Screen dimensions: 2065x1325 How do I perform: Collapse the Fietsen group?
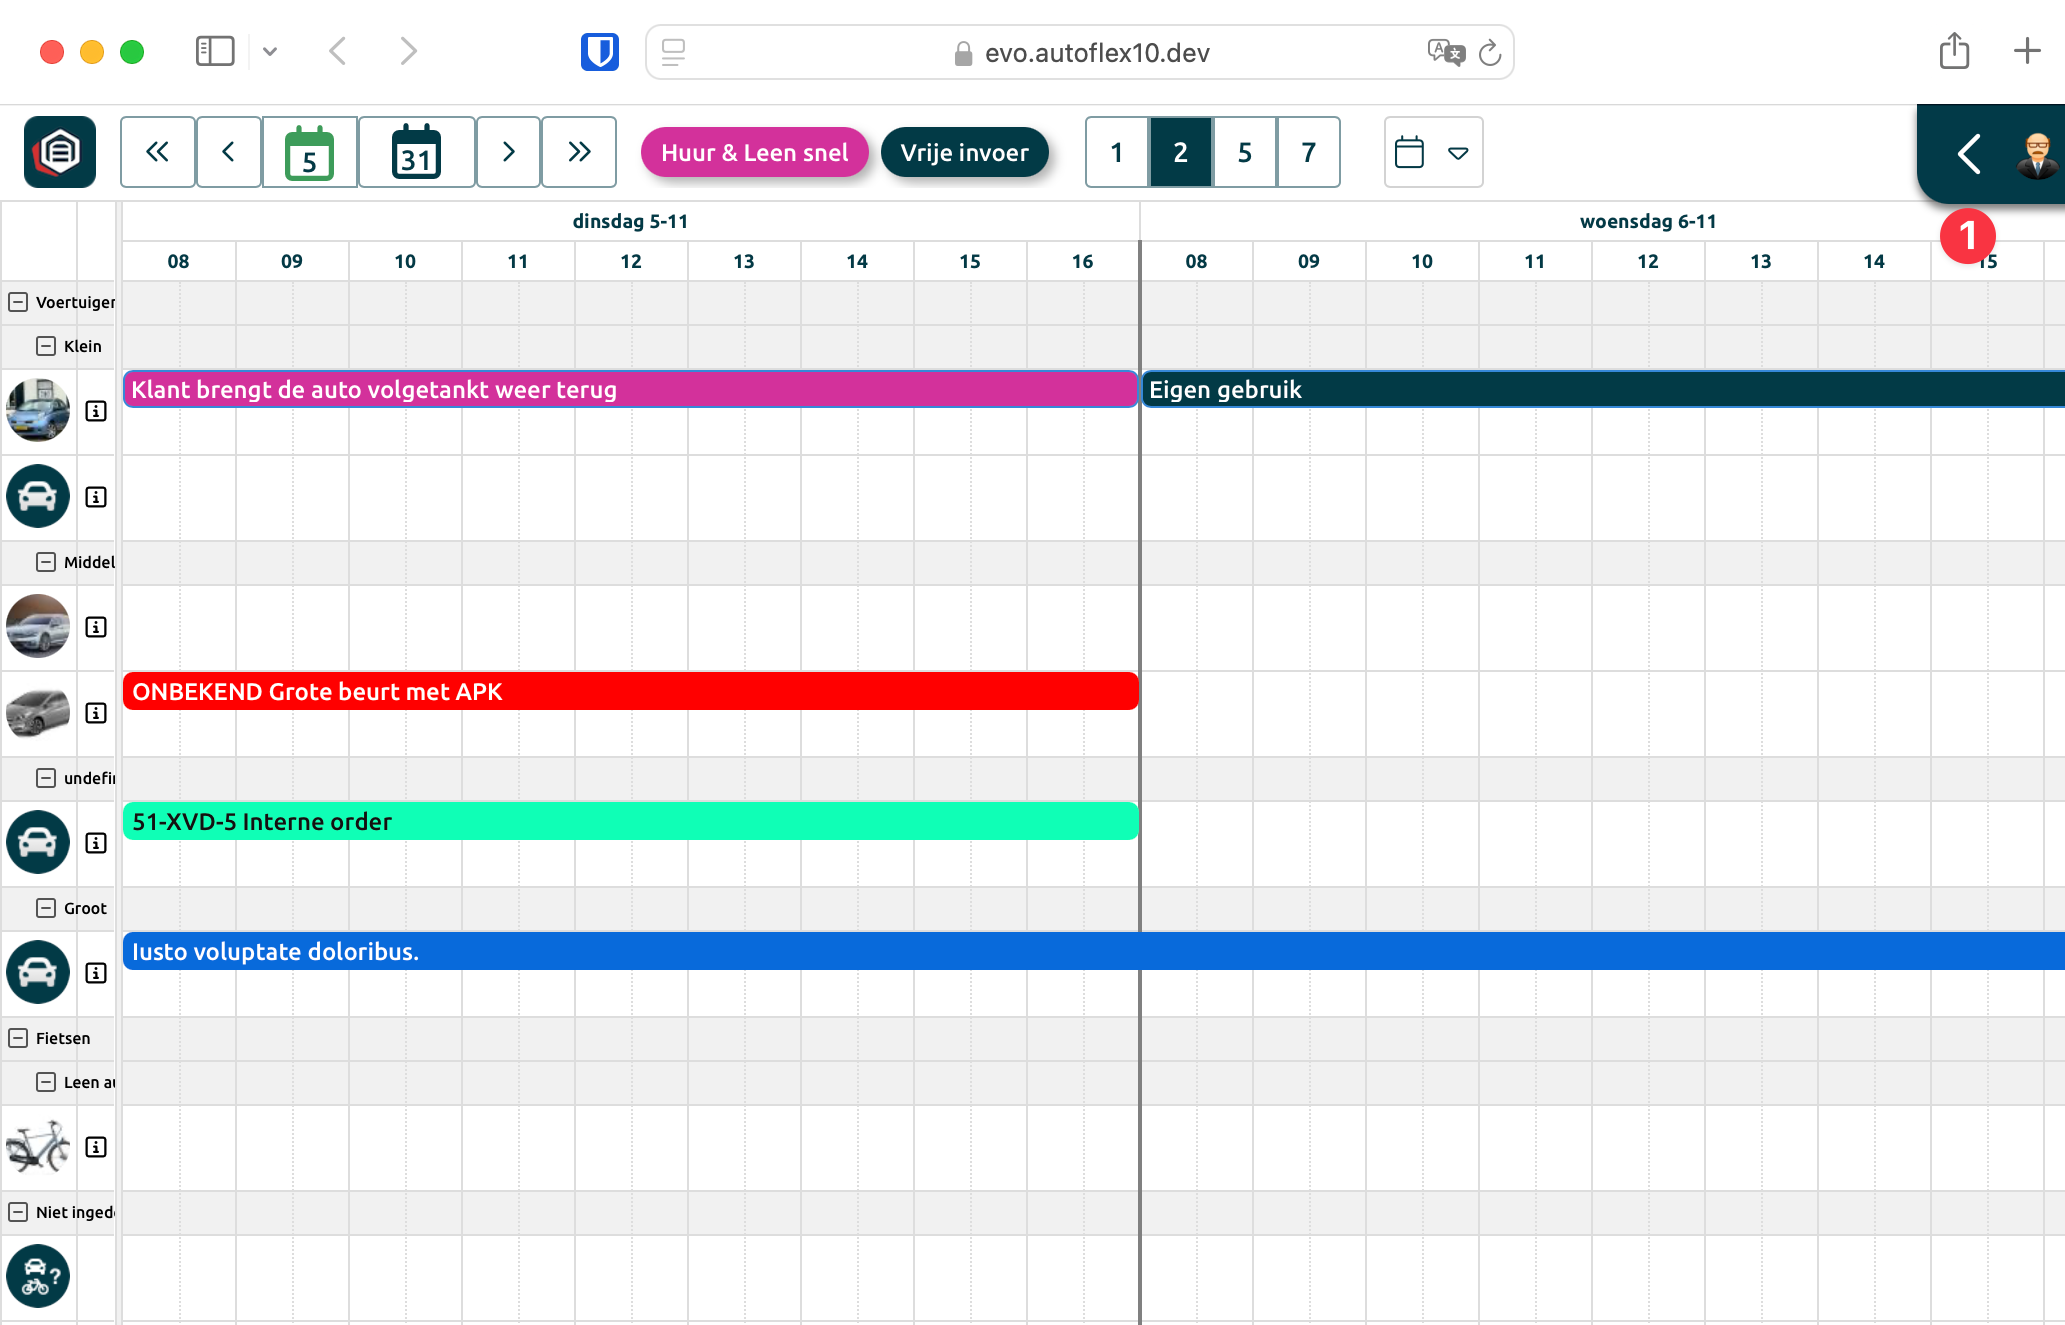[x=18, y=1038]
